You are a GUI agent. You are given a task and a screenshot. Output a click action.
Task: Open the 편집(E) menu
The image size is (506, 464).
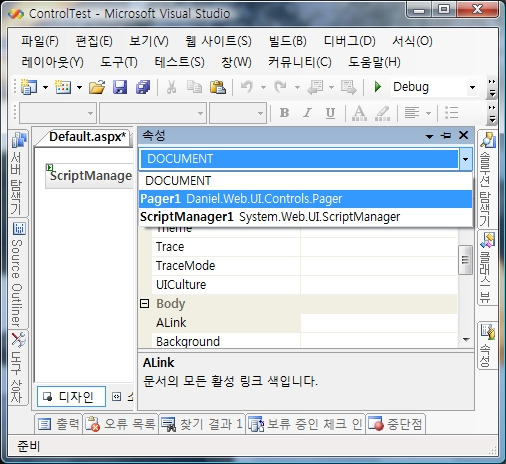click(x=94, y=41)
